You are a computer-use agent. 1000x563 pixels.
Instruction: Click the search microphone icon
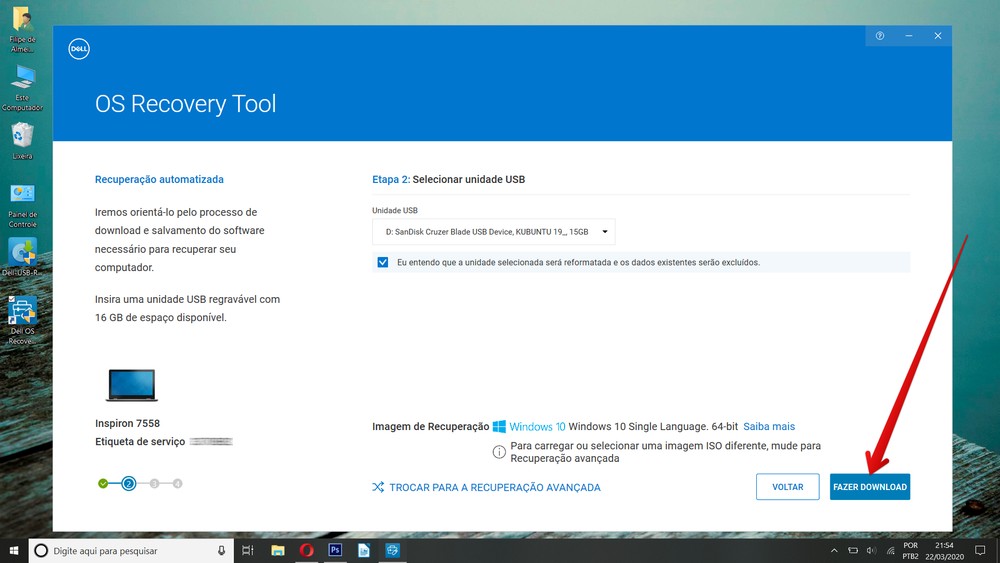[x=221, y=551]
